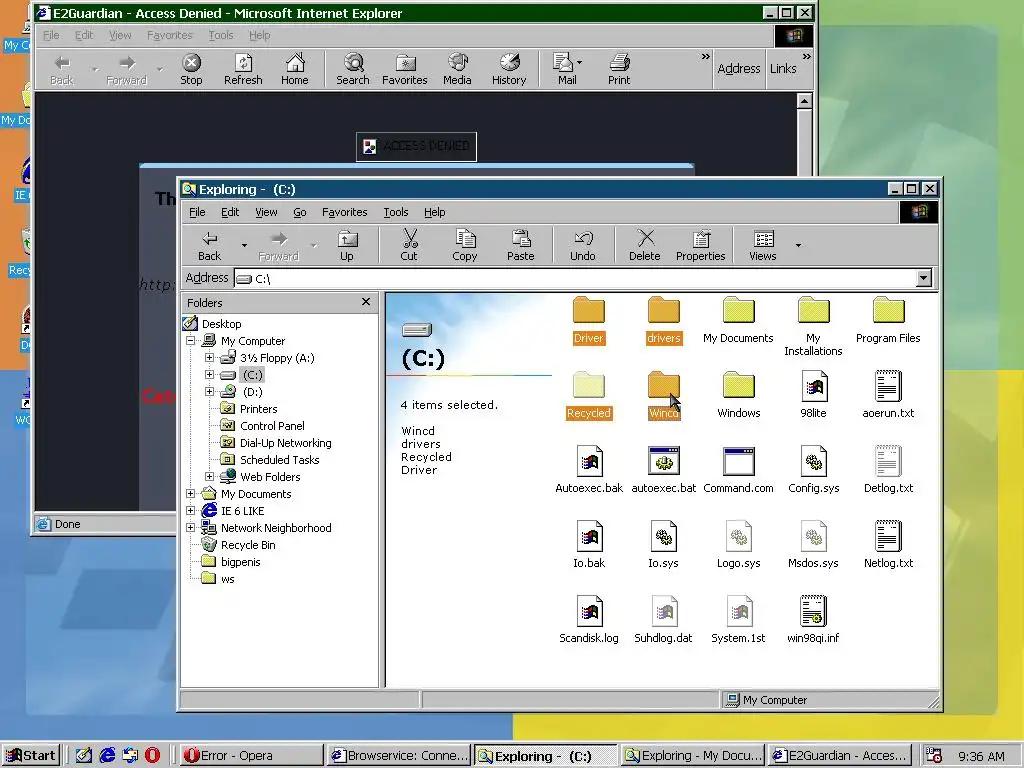Switch to Exploring - My Documents taskbar button

tap(692, 756)
